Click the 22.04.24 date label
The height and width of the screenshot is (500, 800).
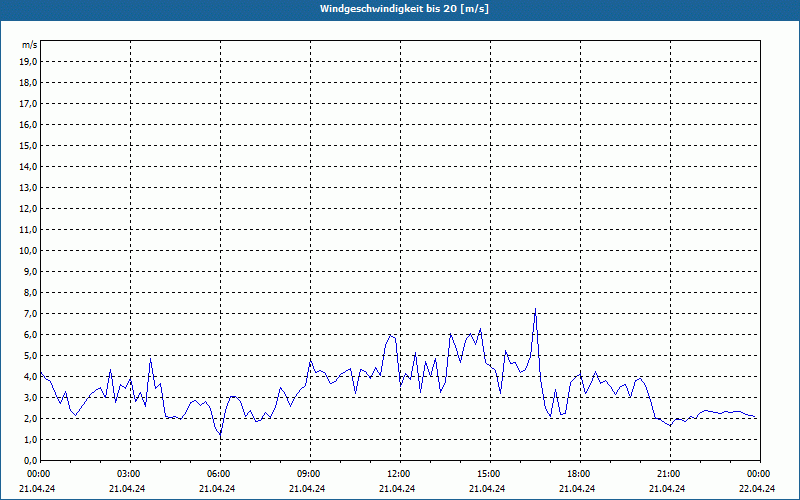click(757, 488)
